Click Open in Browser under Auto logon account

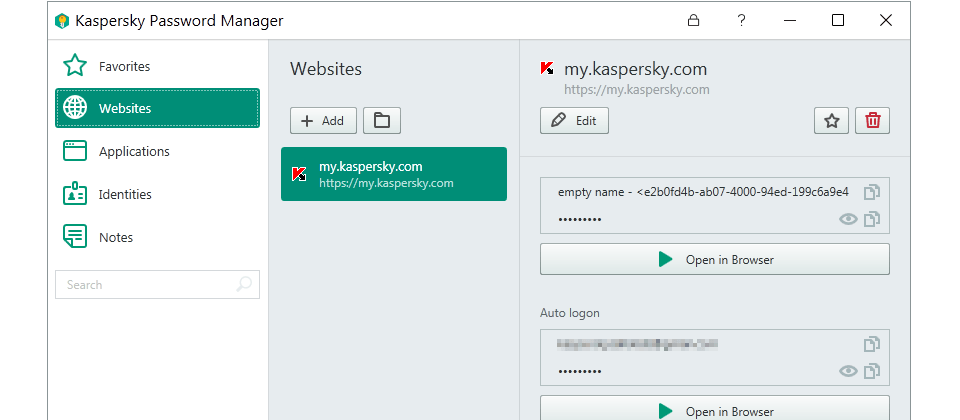[x=714, y=408]
